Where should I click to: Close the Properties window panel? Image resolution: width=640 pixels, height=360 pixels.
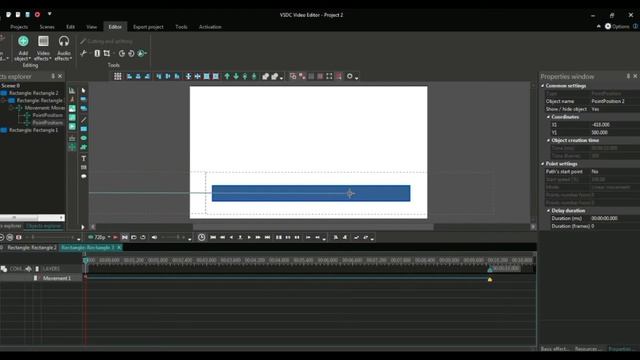pyautogui.click(x=635, y=76)
